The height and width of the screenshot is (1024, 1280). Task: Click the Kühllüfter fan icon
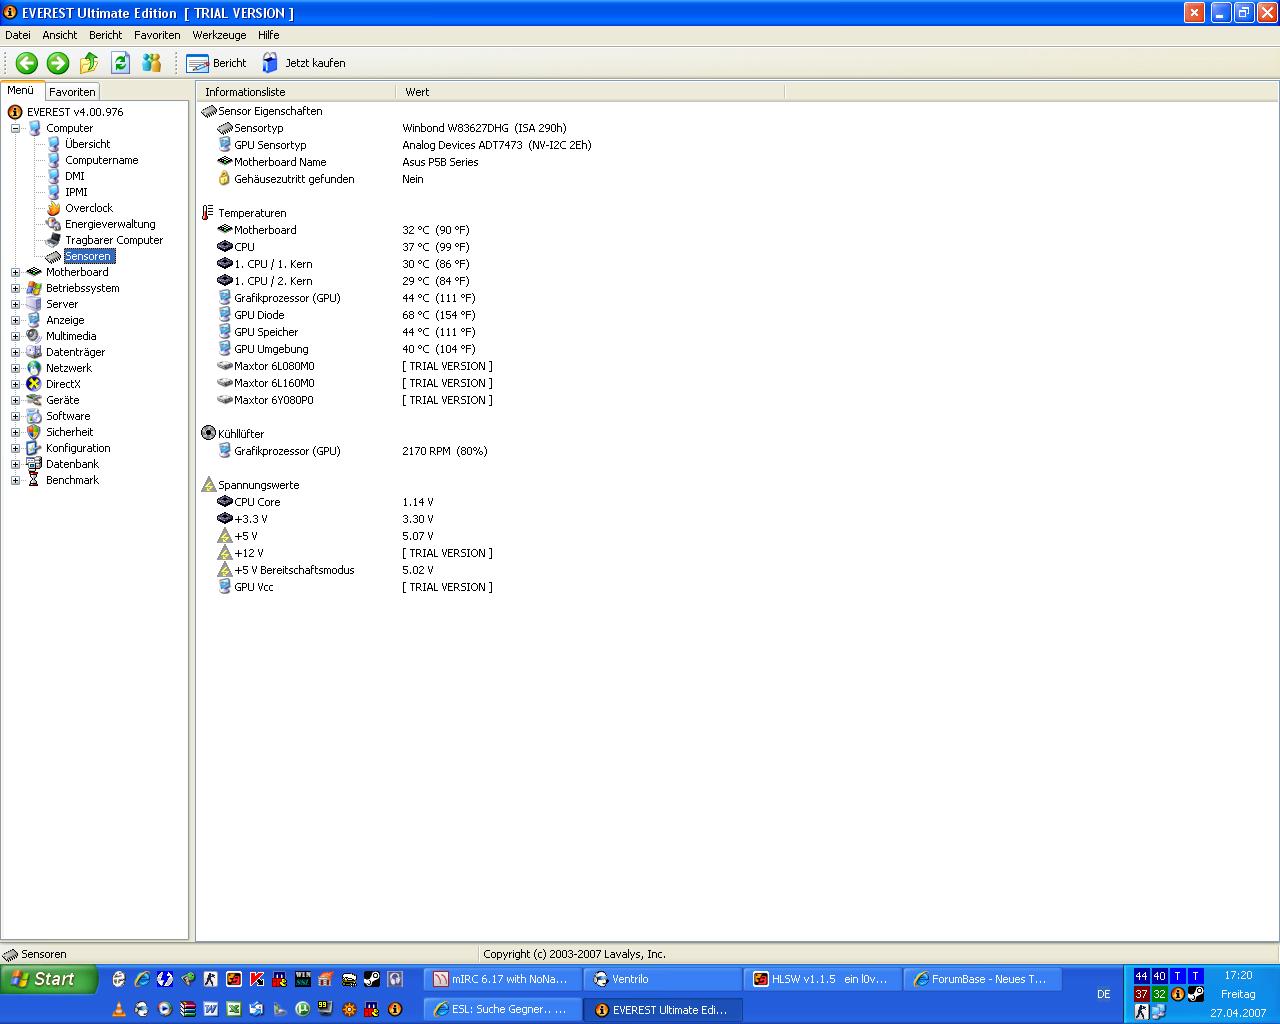click(208, 433)
